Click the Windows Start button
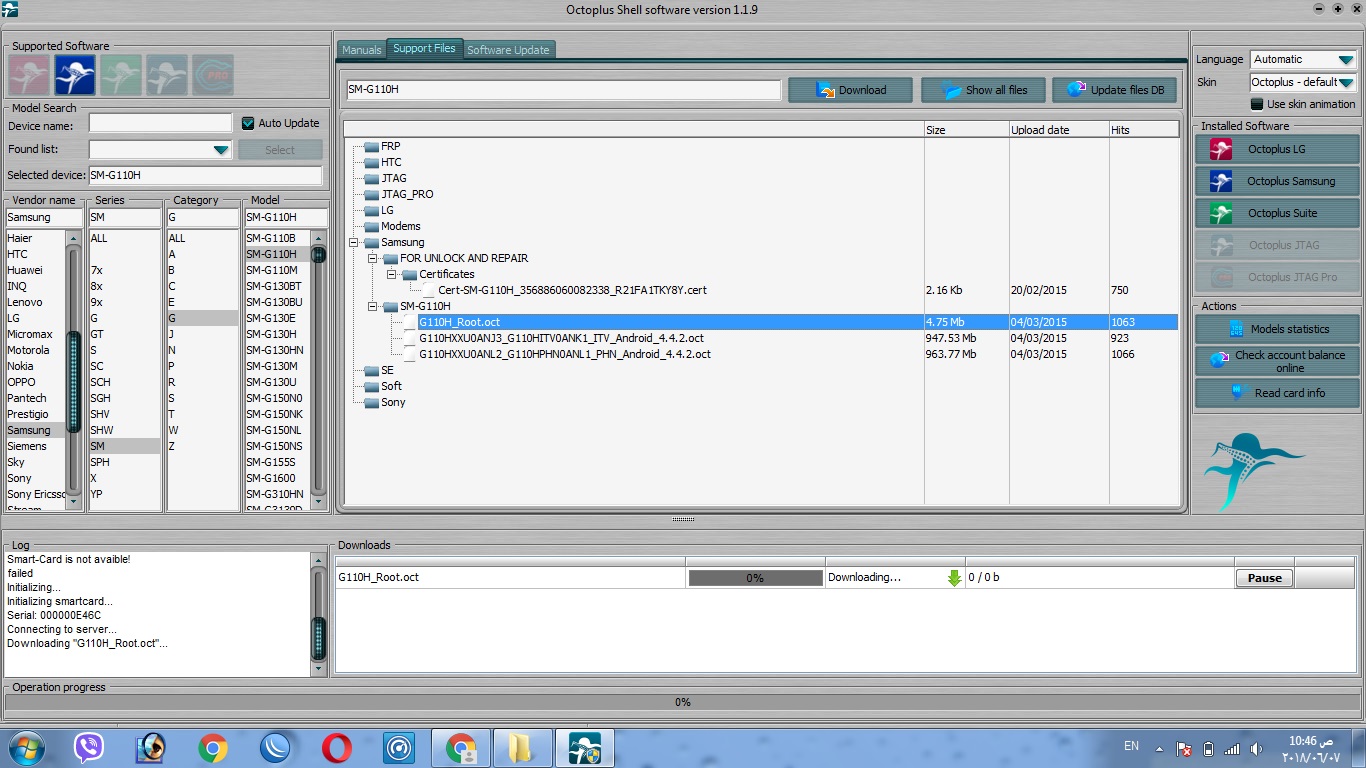Viewport: 1366px width, 768px height. 26,747
